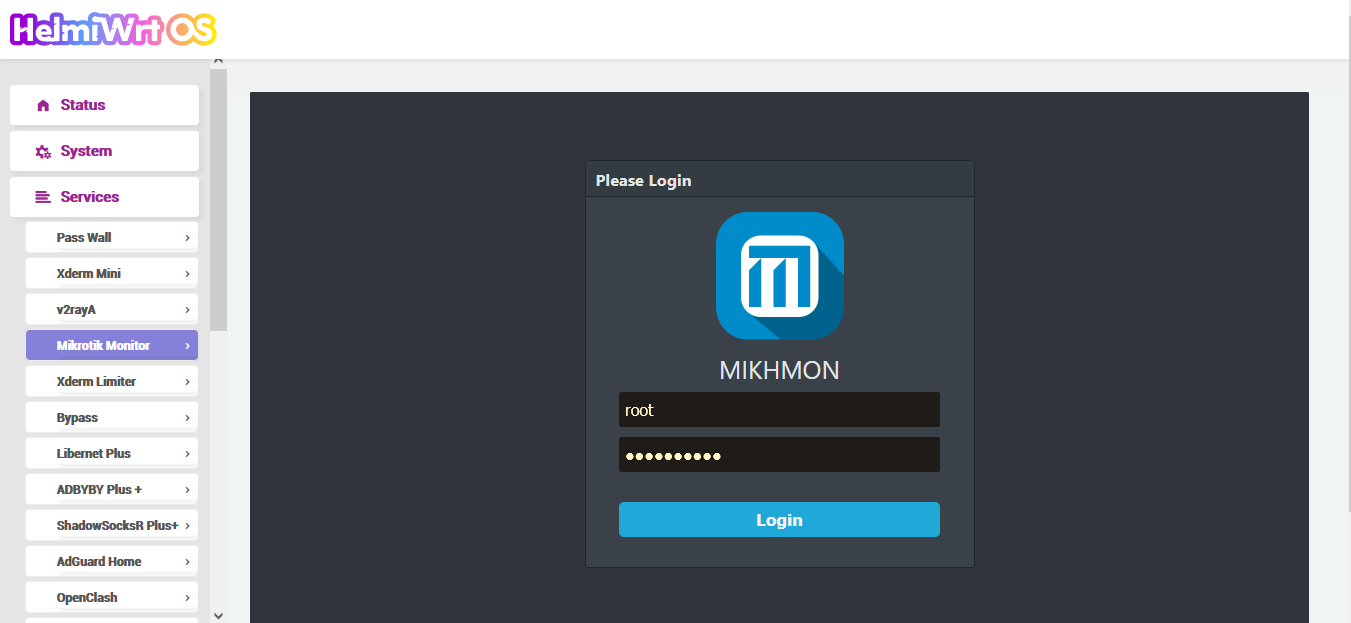The height and width of the screenshot is (623, 1351).
Task: Click chevron on Xderm Limiter row
Action: (187, 382)
